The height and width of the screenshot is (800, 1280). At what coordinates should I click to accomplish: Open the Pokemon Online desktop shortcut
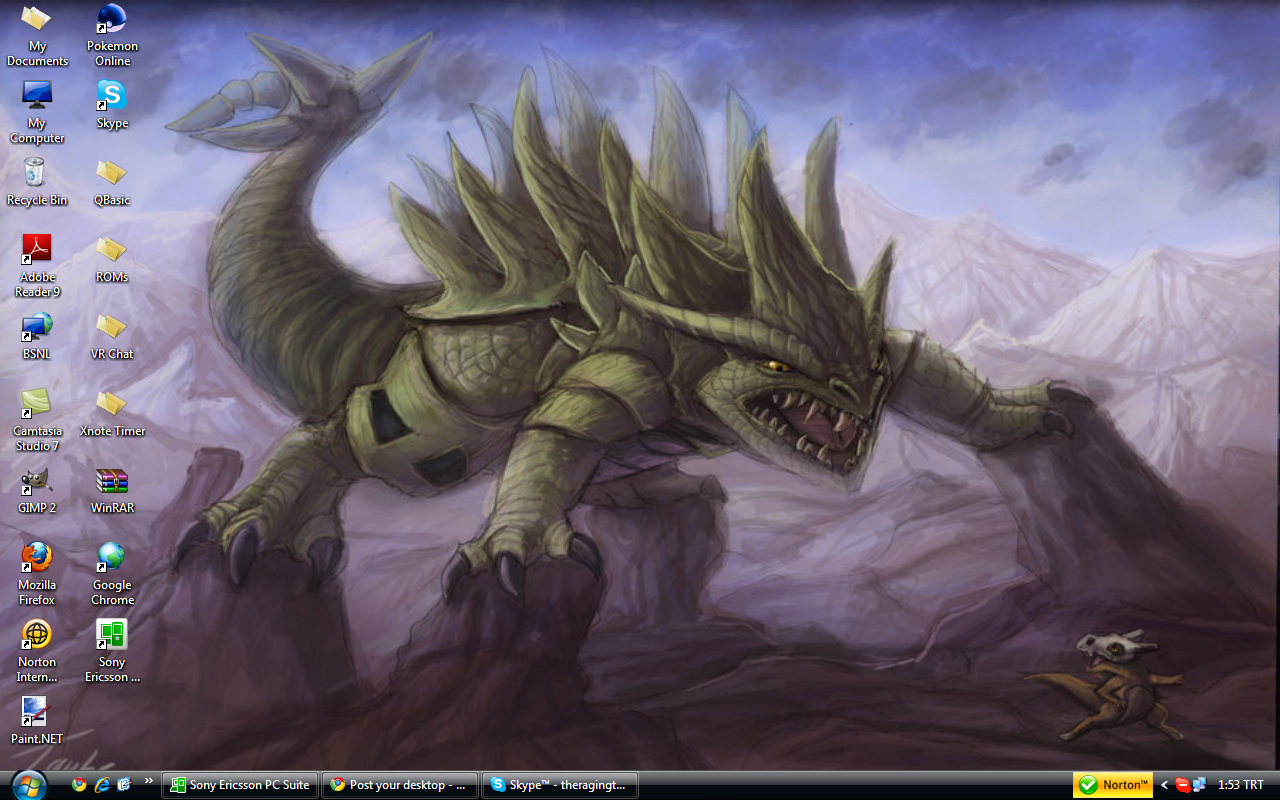pyautogui.click(x=112, y=22)
